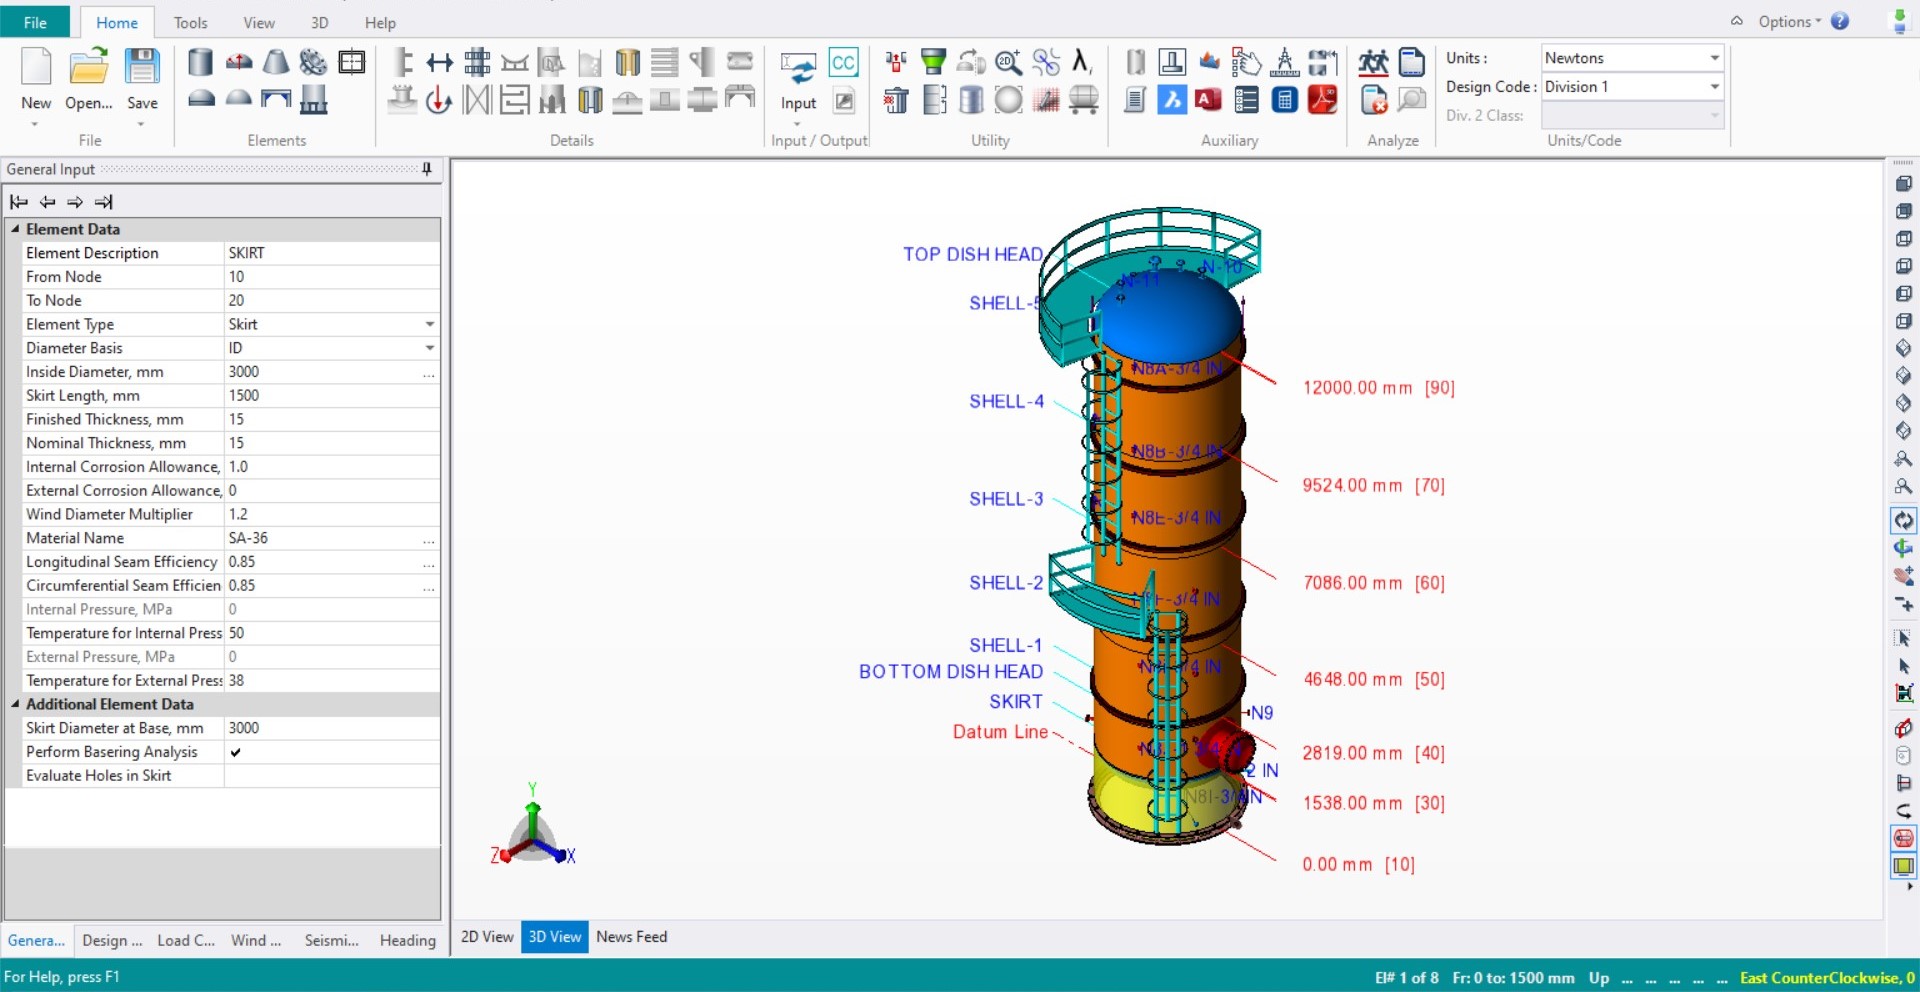1920x992 pixels.
Task: Switch to the Tools ribbon tab
Action: [190, 22]
